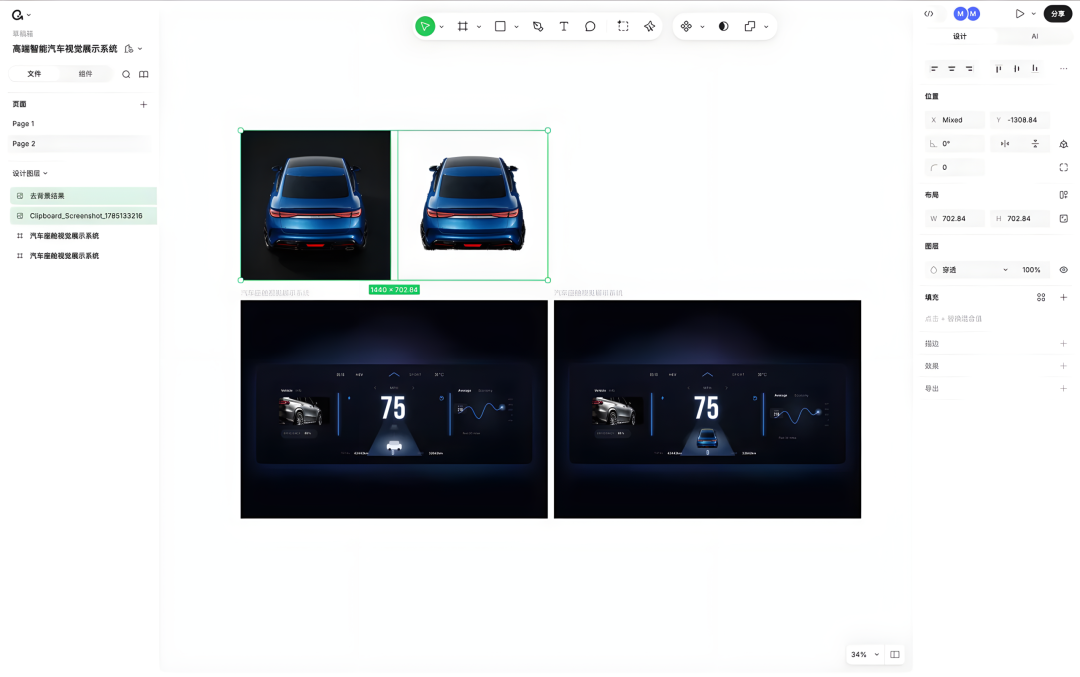Viewport: 1080px width, 677px height.
Task: Select the Comment bubble tool
Action: pyautogui.click(x=590, y=26)
